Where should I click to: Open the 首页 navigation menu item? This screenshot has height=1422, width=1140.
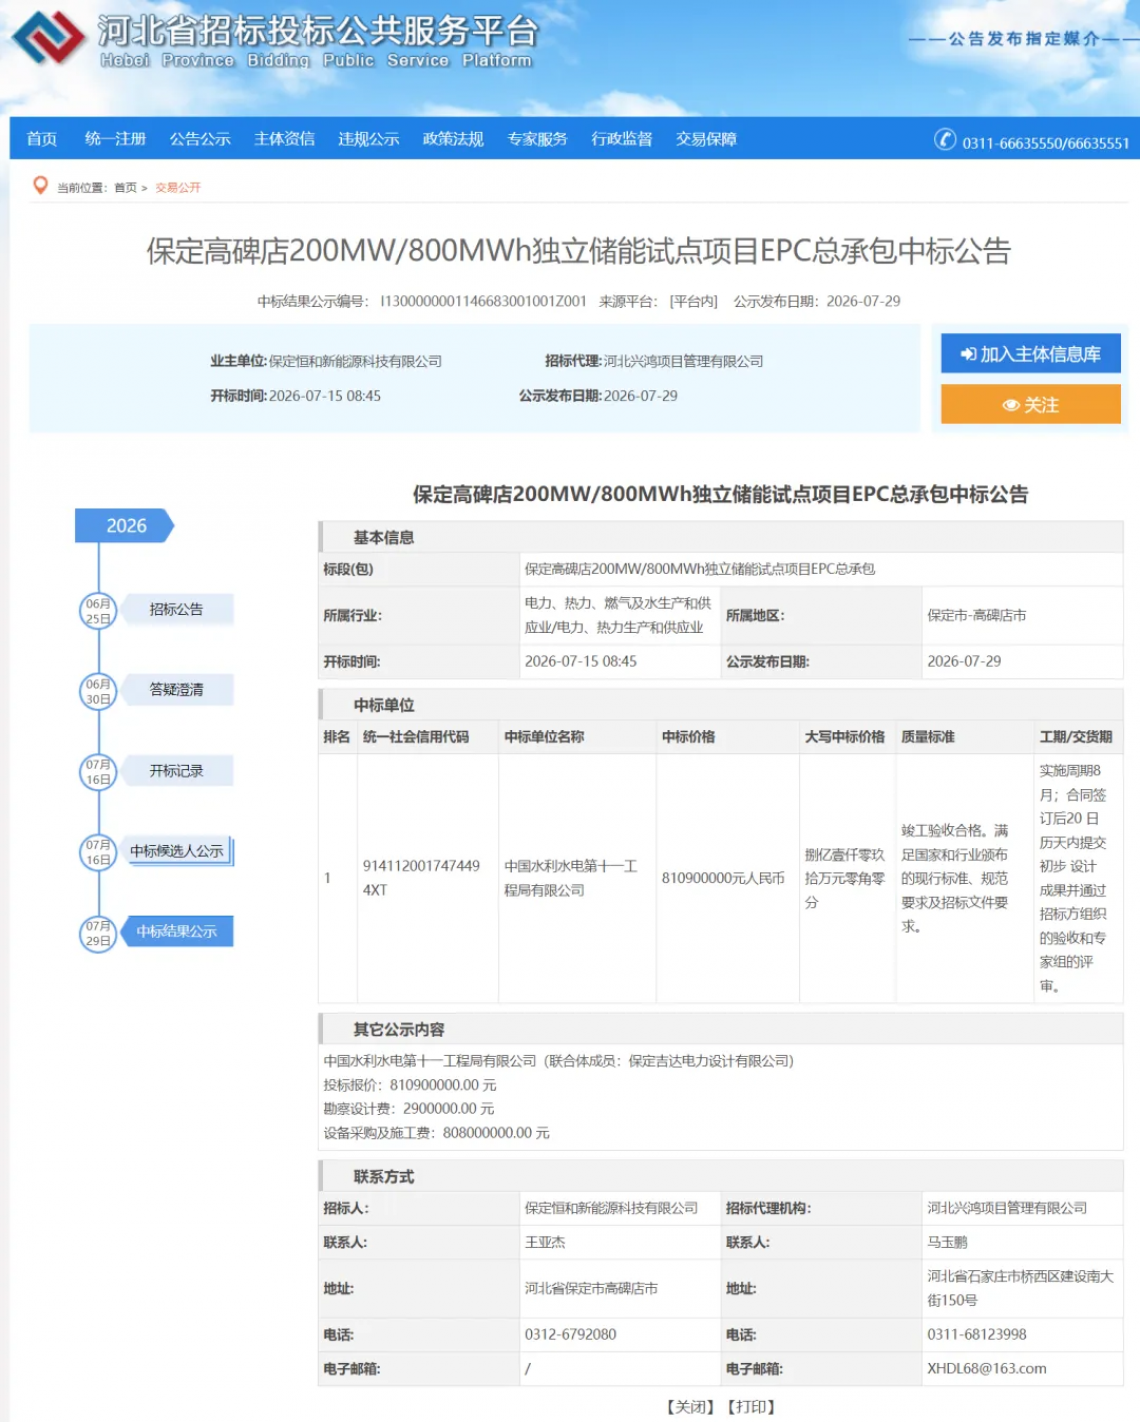[41, 139]
